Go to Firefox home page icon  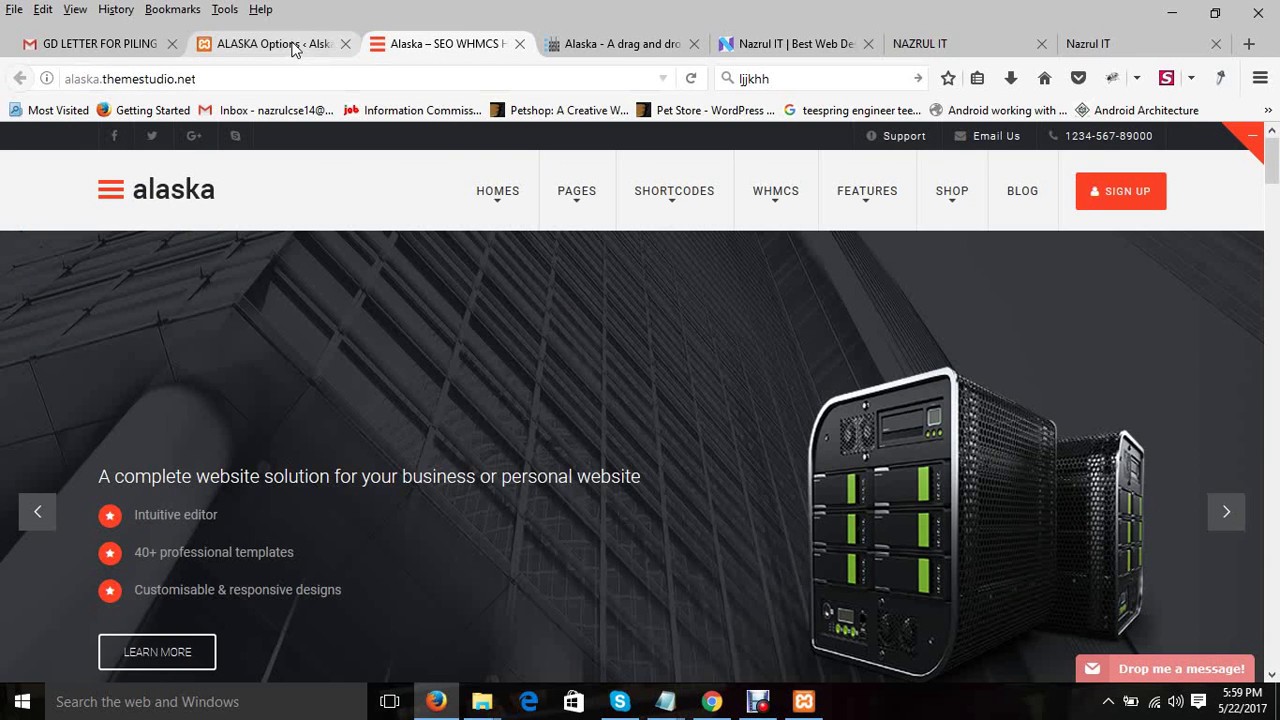pos(1044,78)
